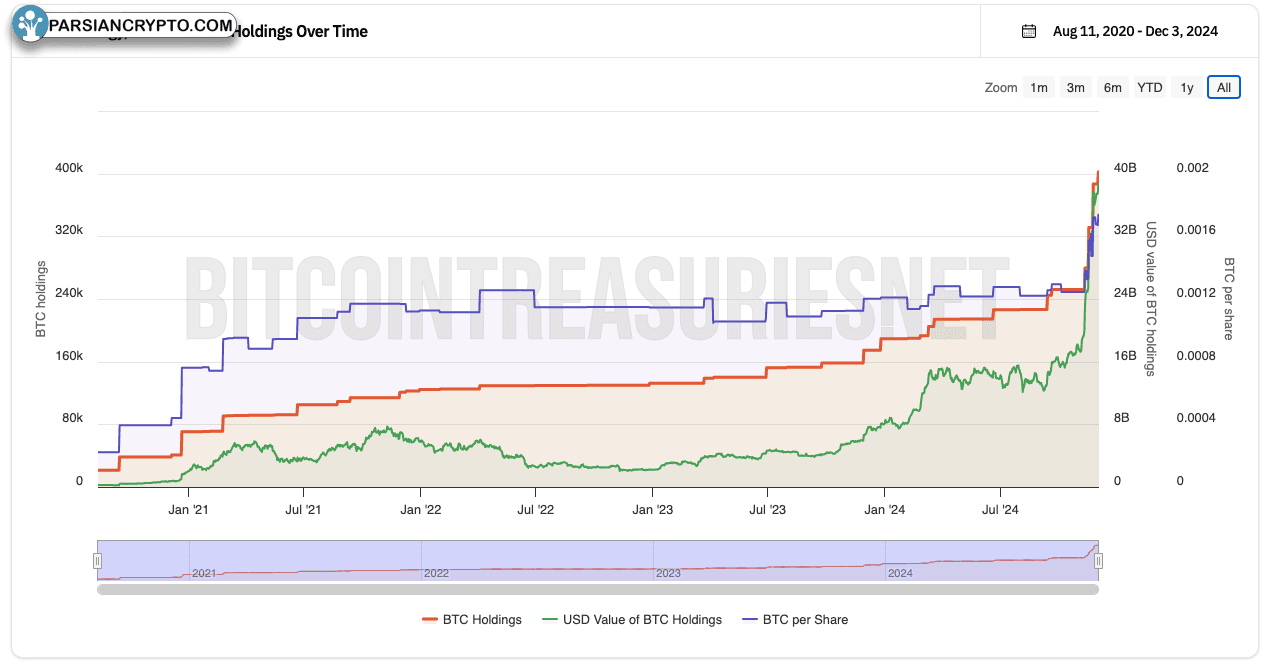Click the PARSIANCRYPTO.COM watermark text
The height and width of the screenshot is (670, 1286).
click(141, 24)
